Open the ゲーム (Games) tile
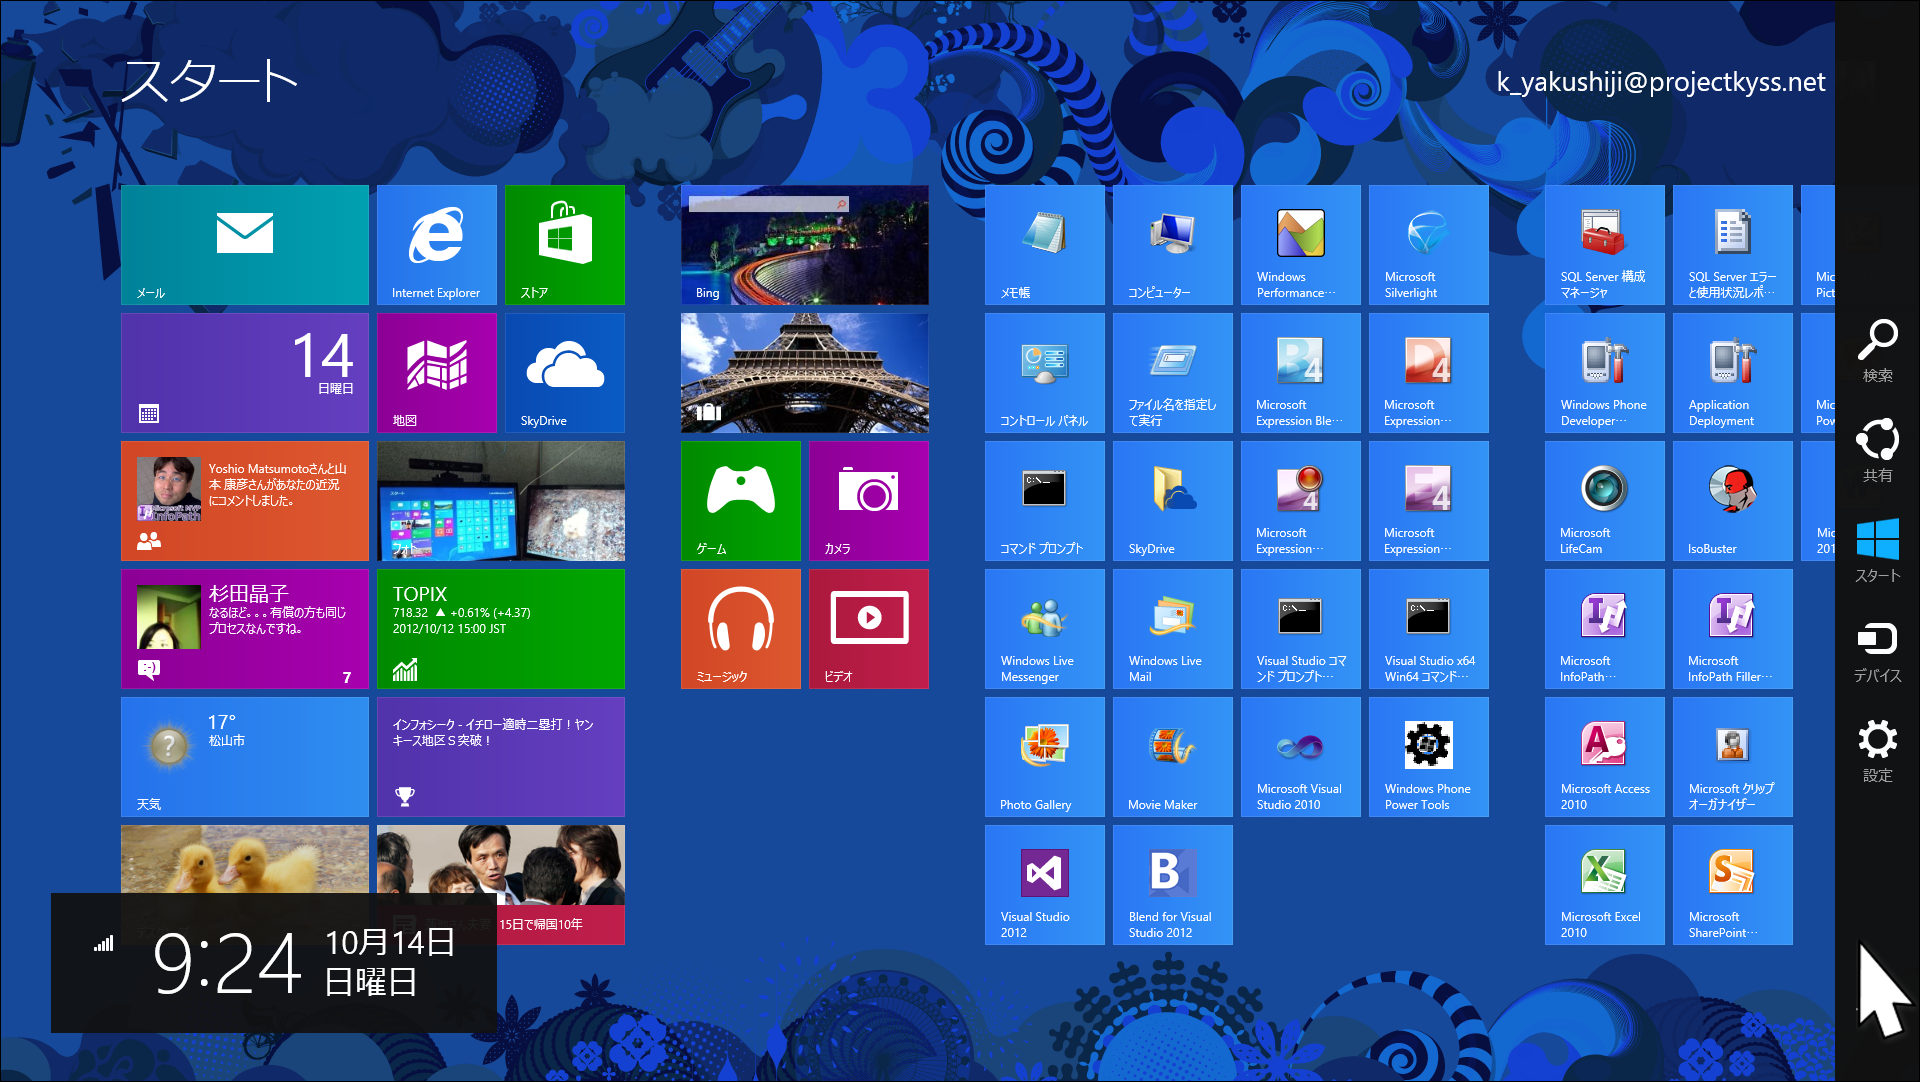The image size is (1920, 1082). (x=741, y=501)
